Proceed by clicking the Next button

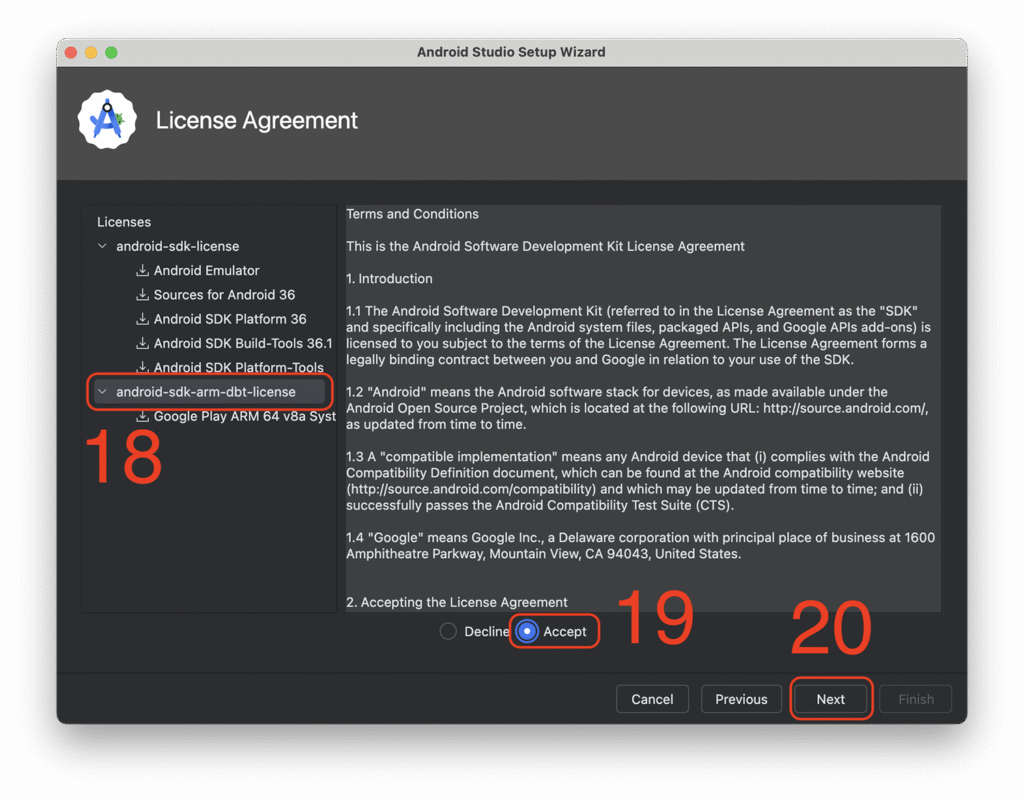click(x=830, y=699)
